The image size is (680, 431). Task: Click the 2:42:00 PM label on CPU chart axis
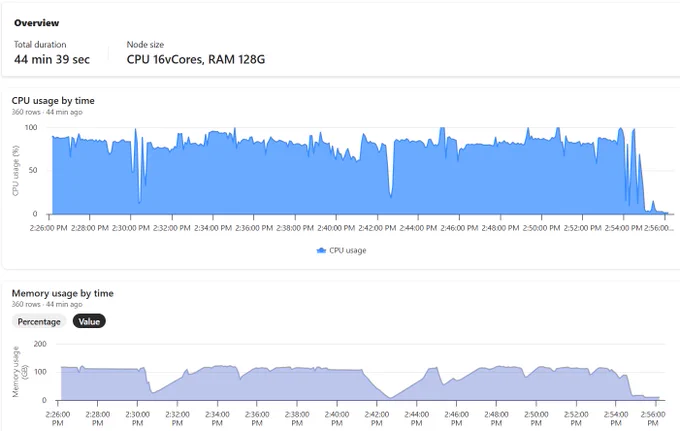coord(377,228)
